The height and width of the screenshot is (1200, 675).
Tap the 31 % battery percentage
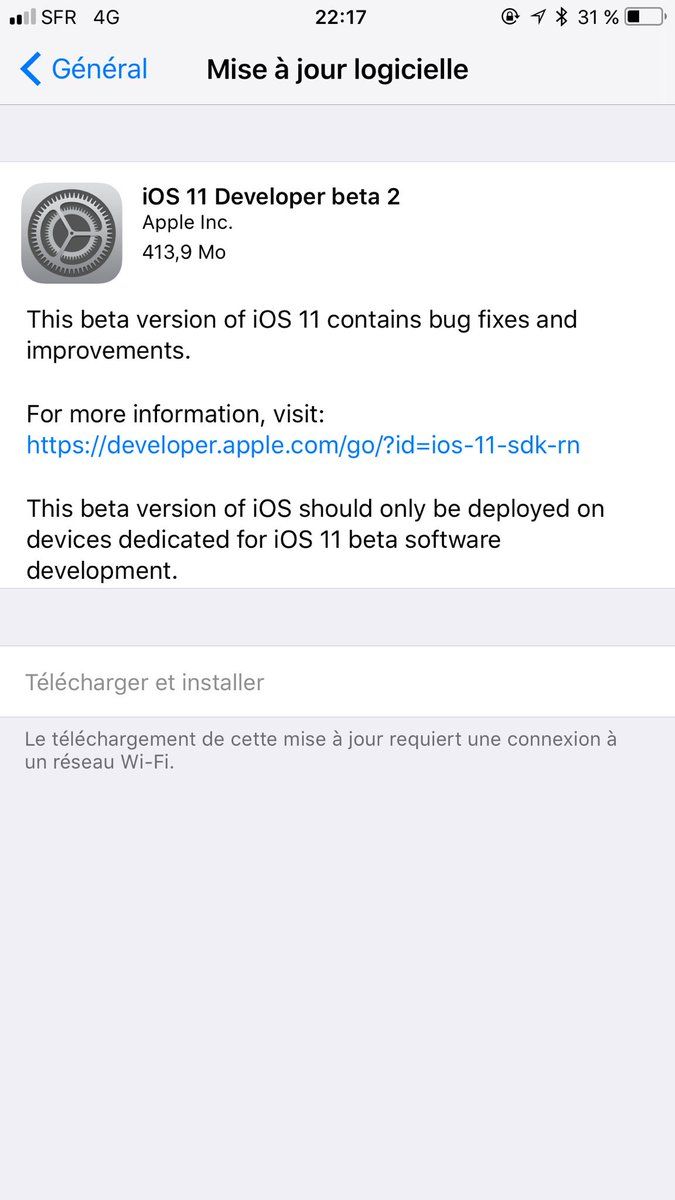point(597,17)
